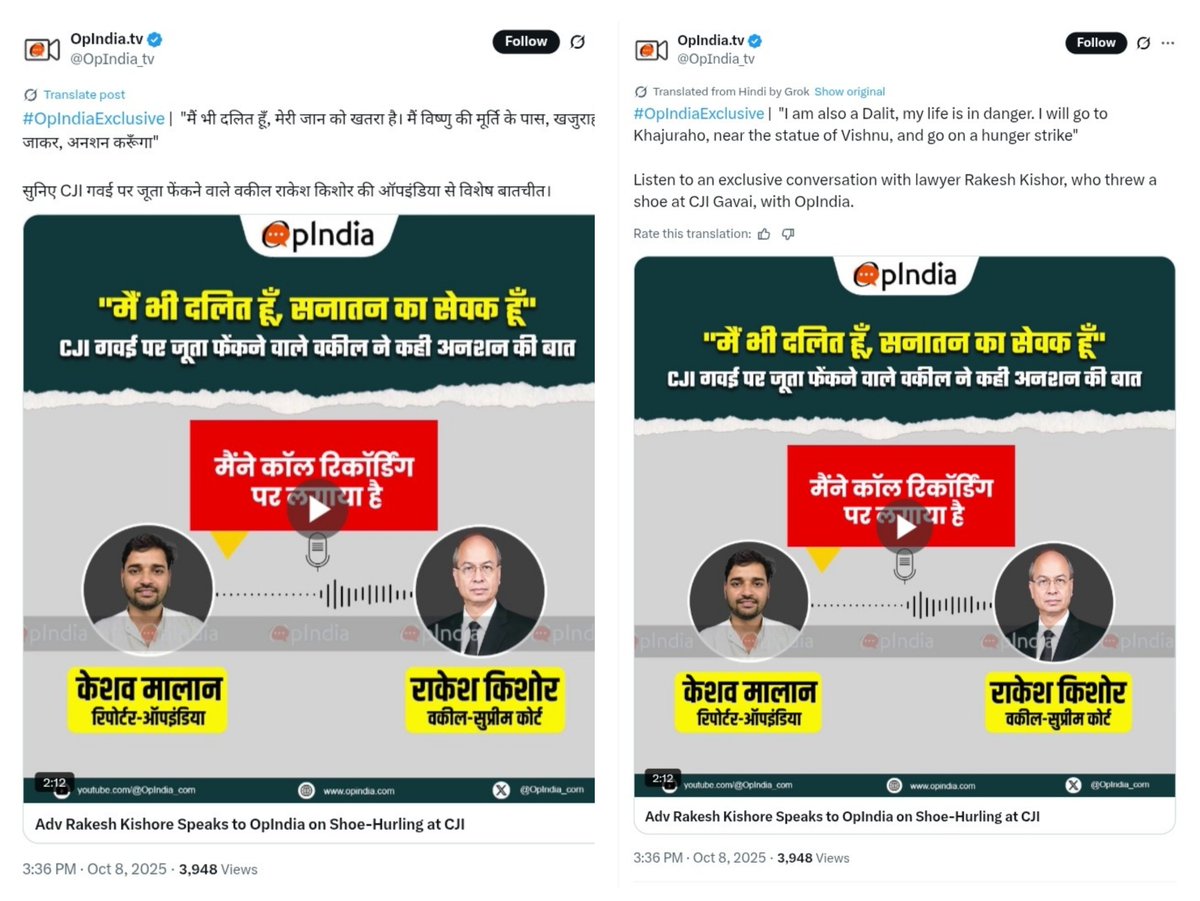Play the video in the Hindi post
Screen dimensions: 1200x901
click(x=318, y=509)
